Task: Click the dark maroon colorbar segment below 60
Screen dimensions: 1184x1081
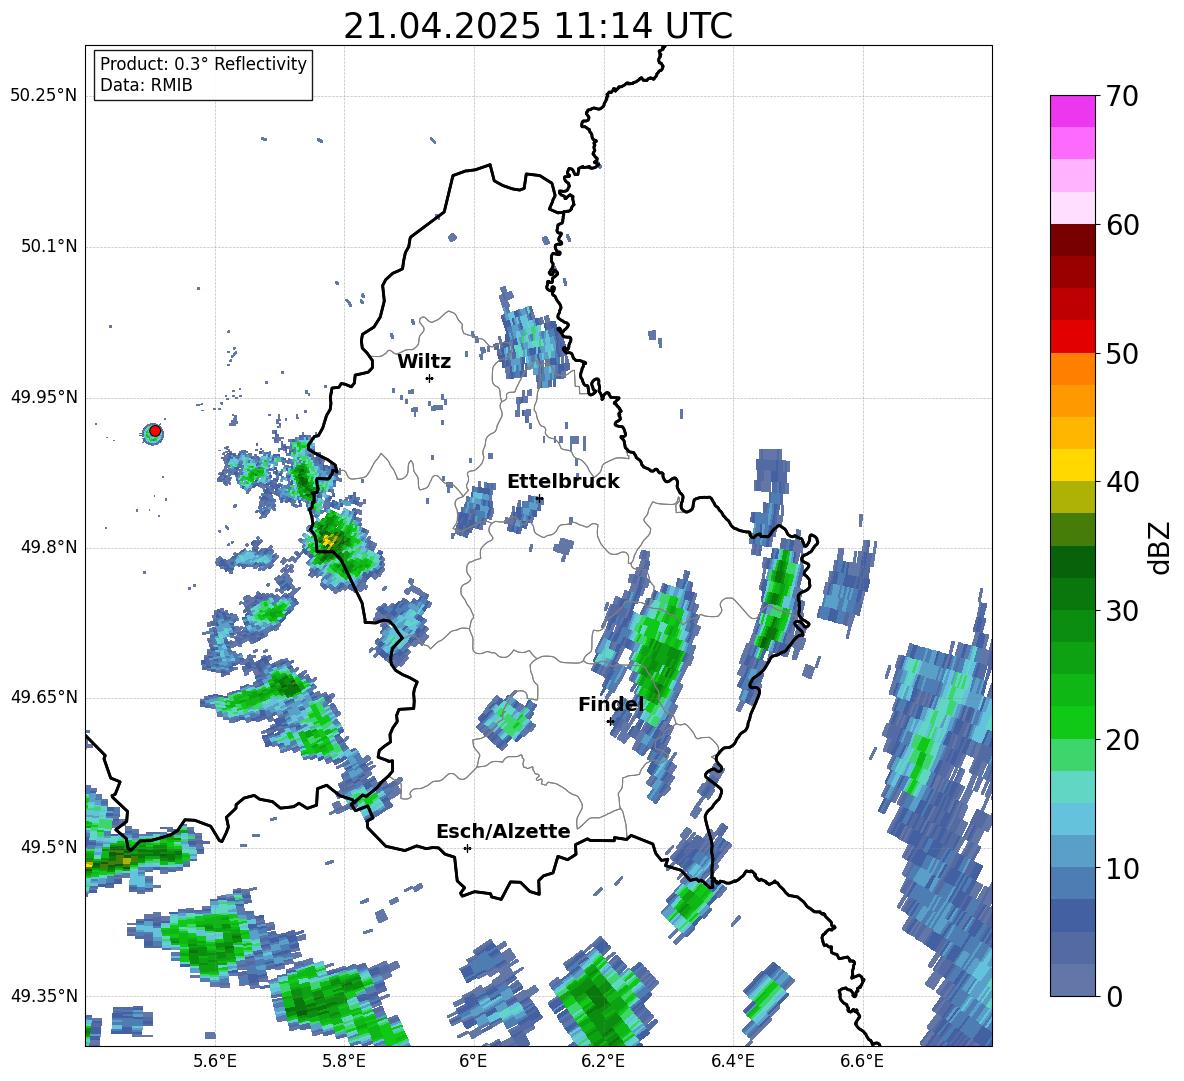Action: click(1072, 240)
